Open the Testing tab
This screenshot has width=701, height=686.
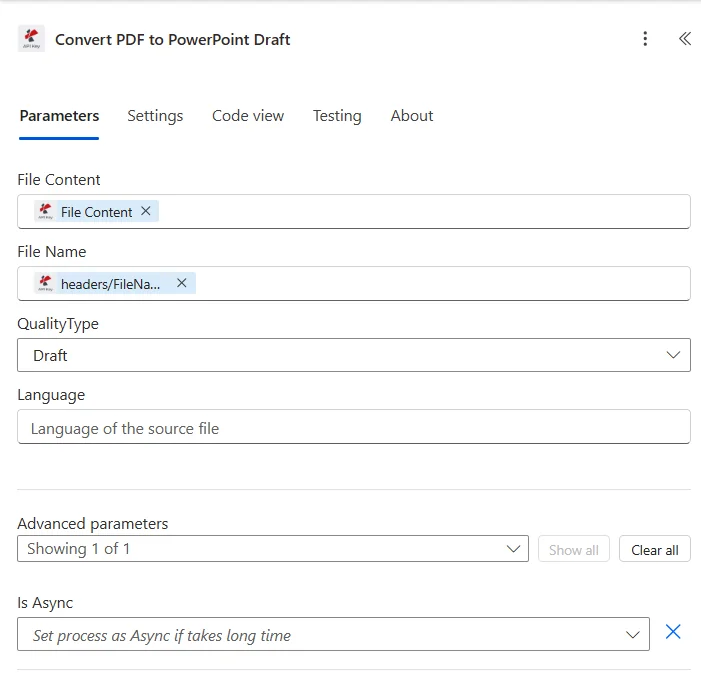[337, 116]
